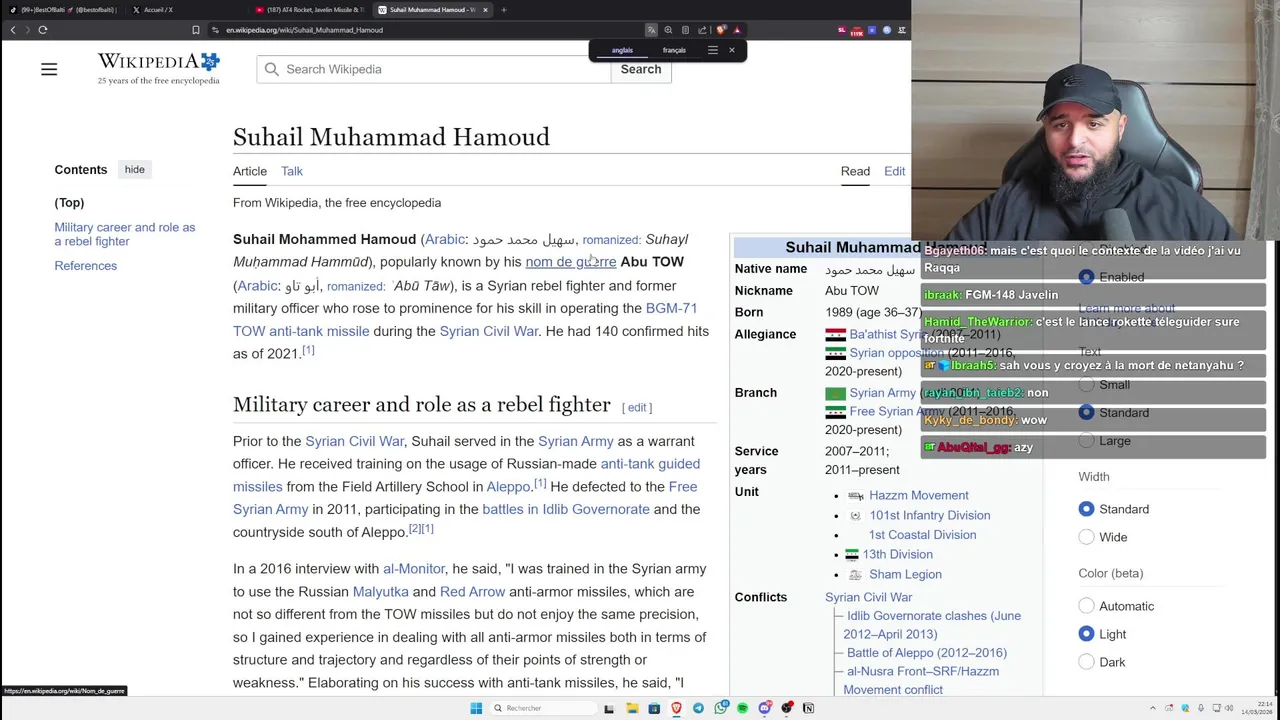The width and height of the screenshot is (1280, 720).
Task: Open the Malyutka link
Action: [x=380, y=592]
